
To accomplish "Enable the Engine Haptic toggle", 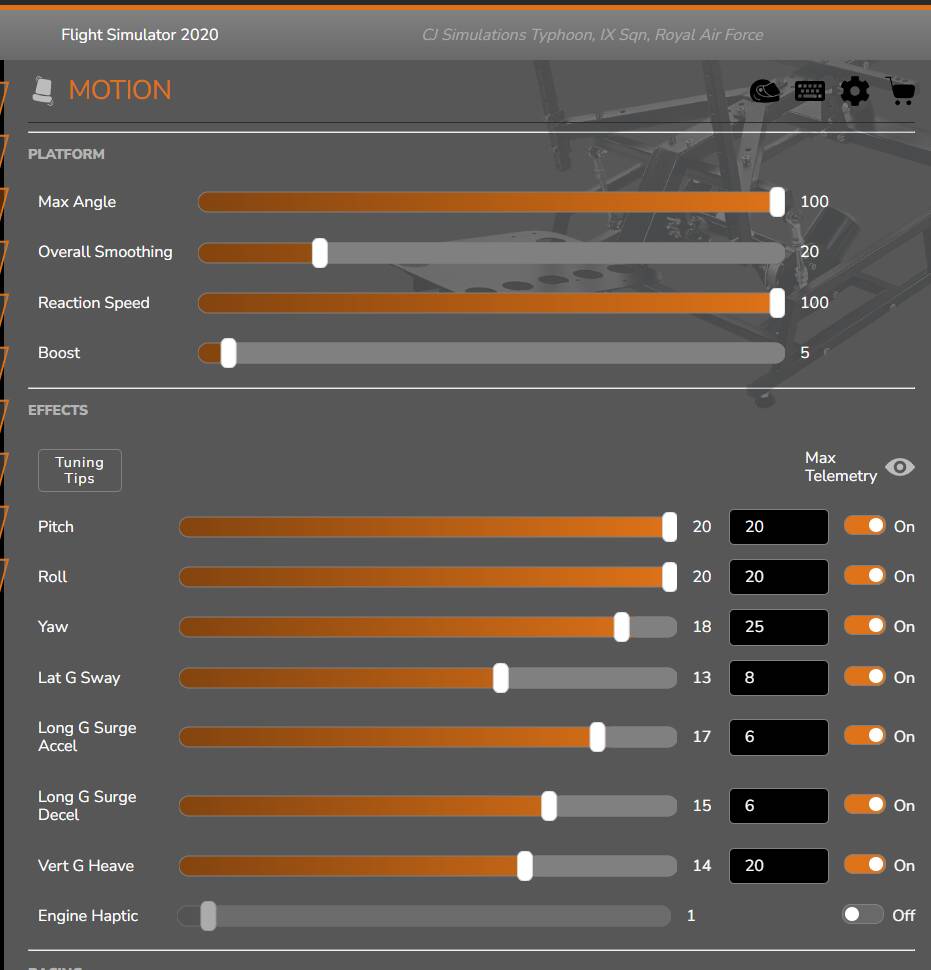I will pos(861,915).
